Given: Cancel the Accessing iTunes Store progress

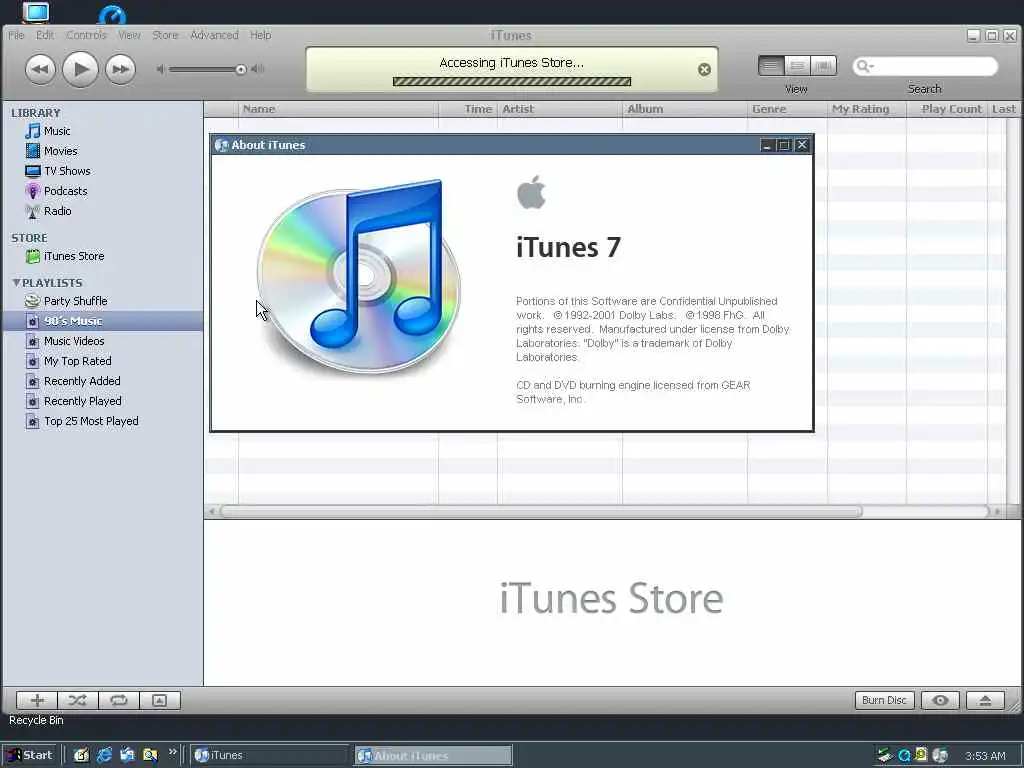Looking at the screenshot, I should pos(704,69).
